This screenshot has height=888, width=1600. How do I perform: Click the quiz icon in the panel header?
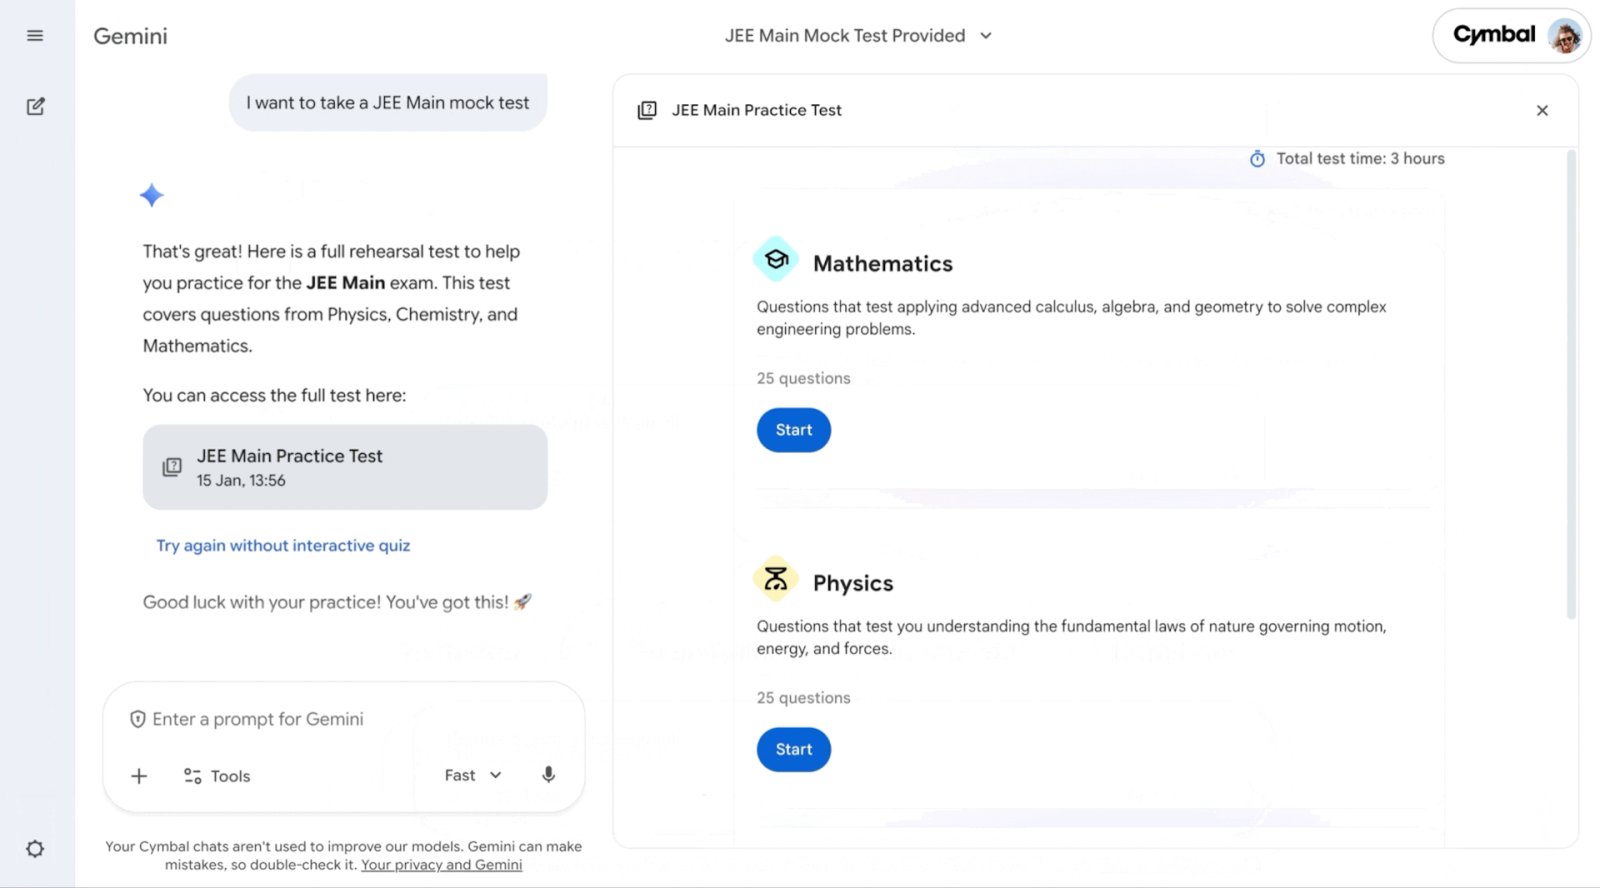[x=647, y=110]
